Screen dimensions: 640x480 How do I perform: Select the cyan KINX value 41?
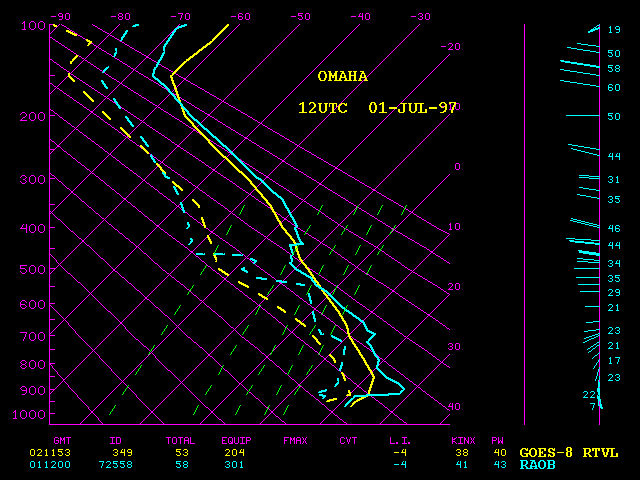(x=462, y=464)
